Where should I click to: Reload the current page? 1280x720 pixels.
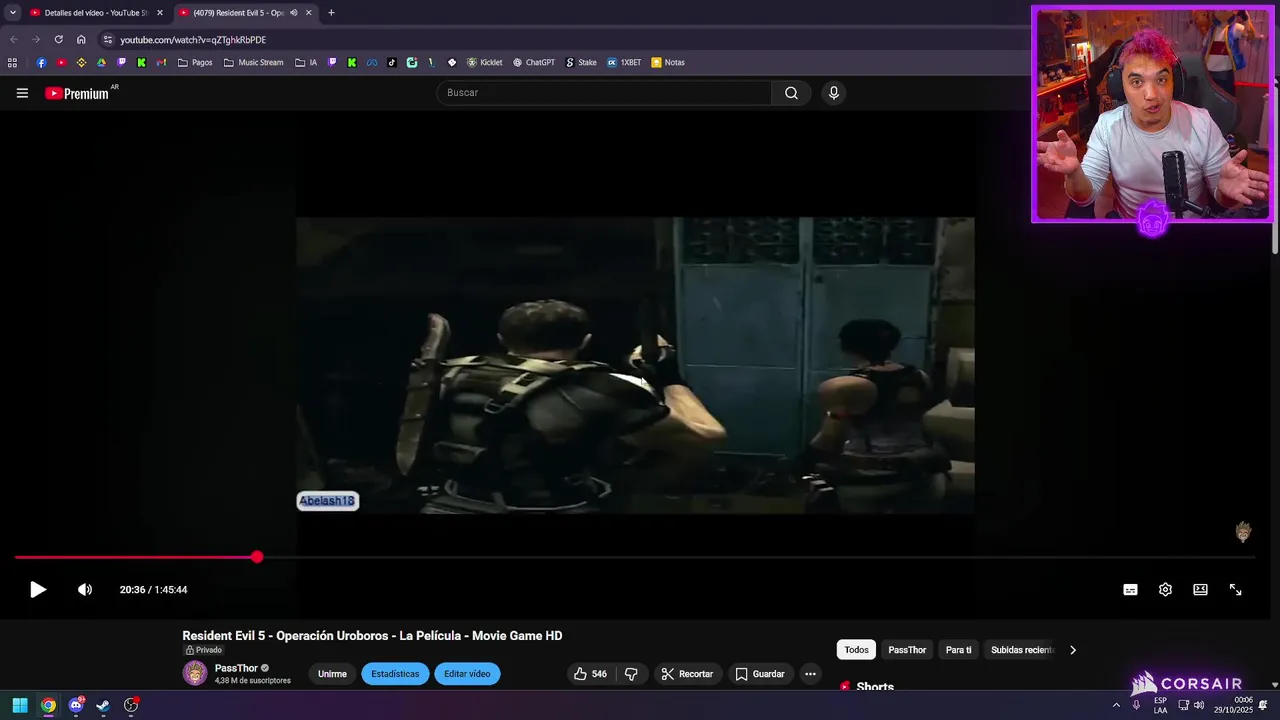[58, 39]
